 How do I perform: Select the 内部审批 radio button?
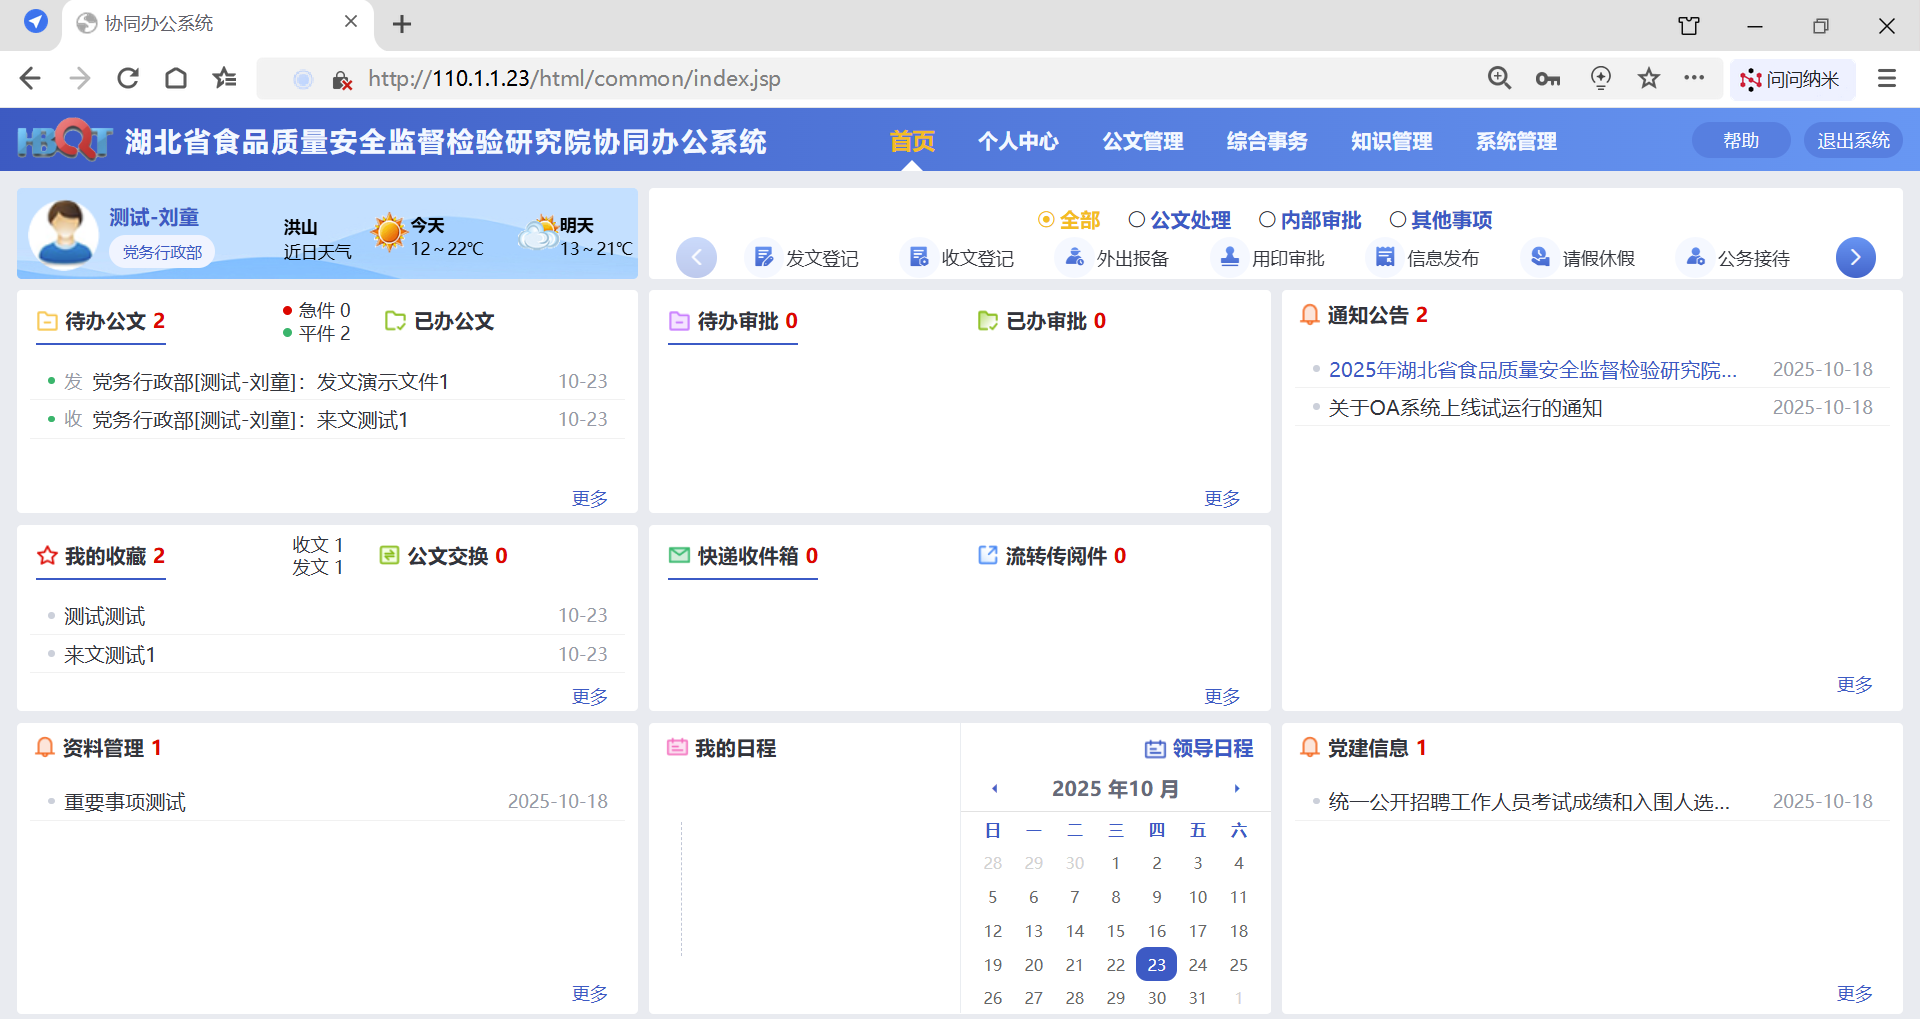pos(1267,220)
